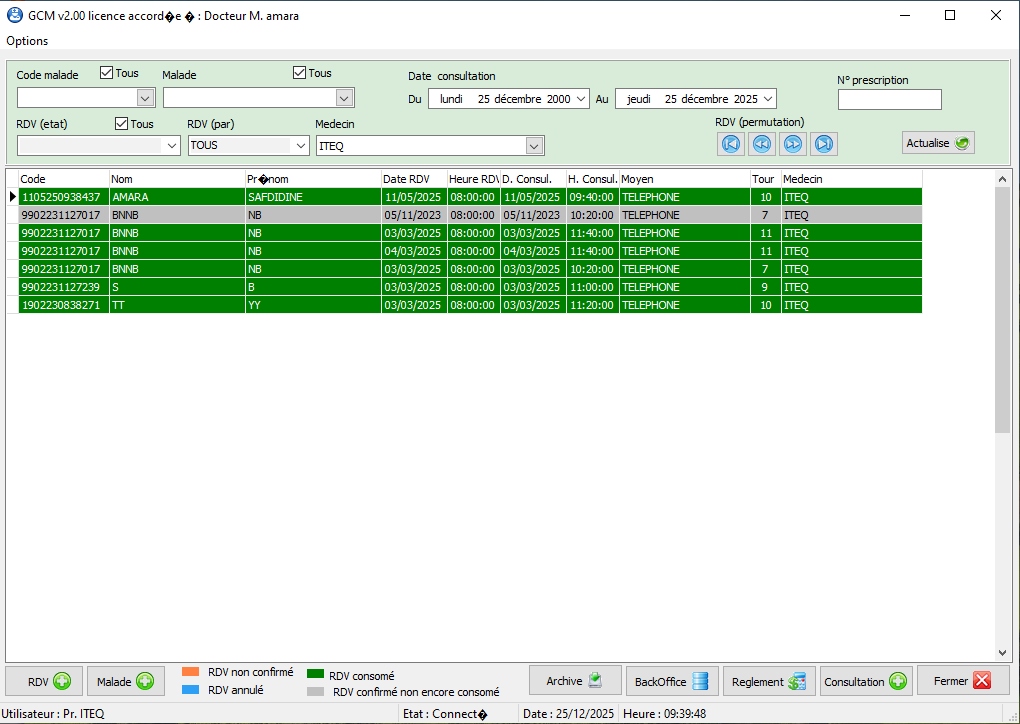1020x724 pixels.
Task: Click the N° prescription input field
Action: 889,100
